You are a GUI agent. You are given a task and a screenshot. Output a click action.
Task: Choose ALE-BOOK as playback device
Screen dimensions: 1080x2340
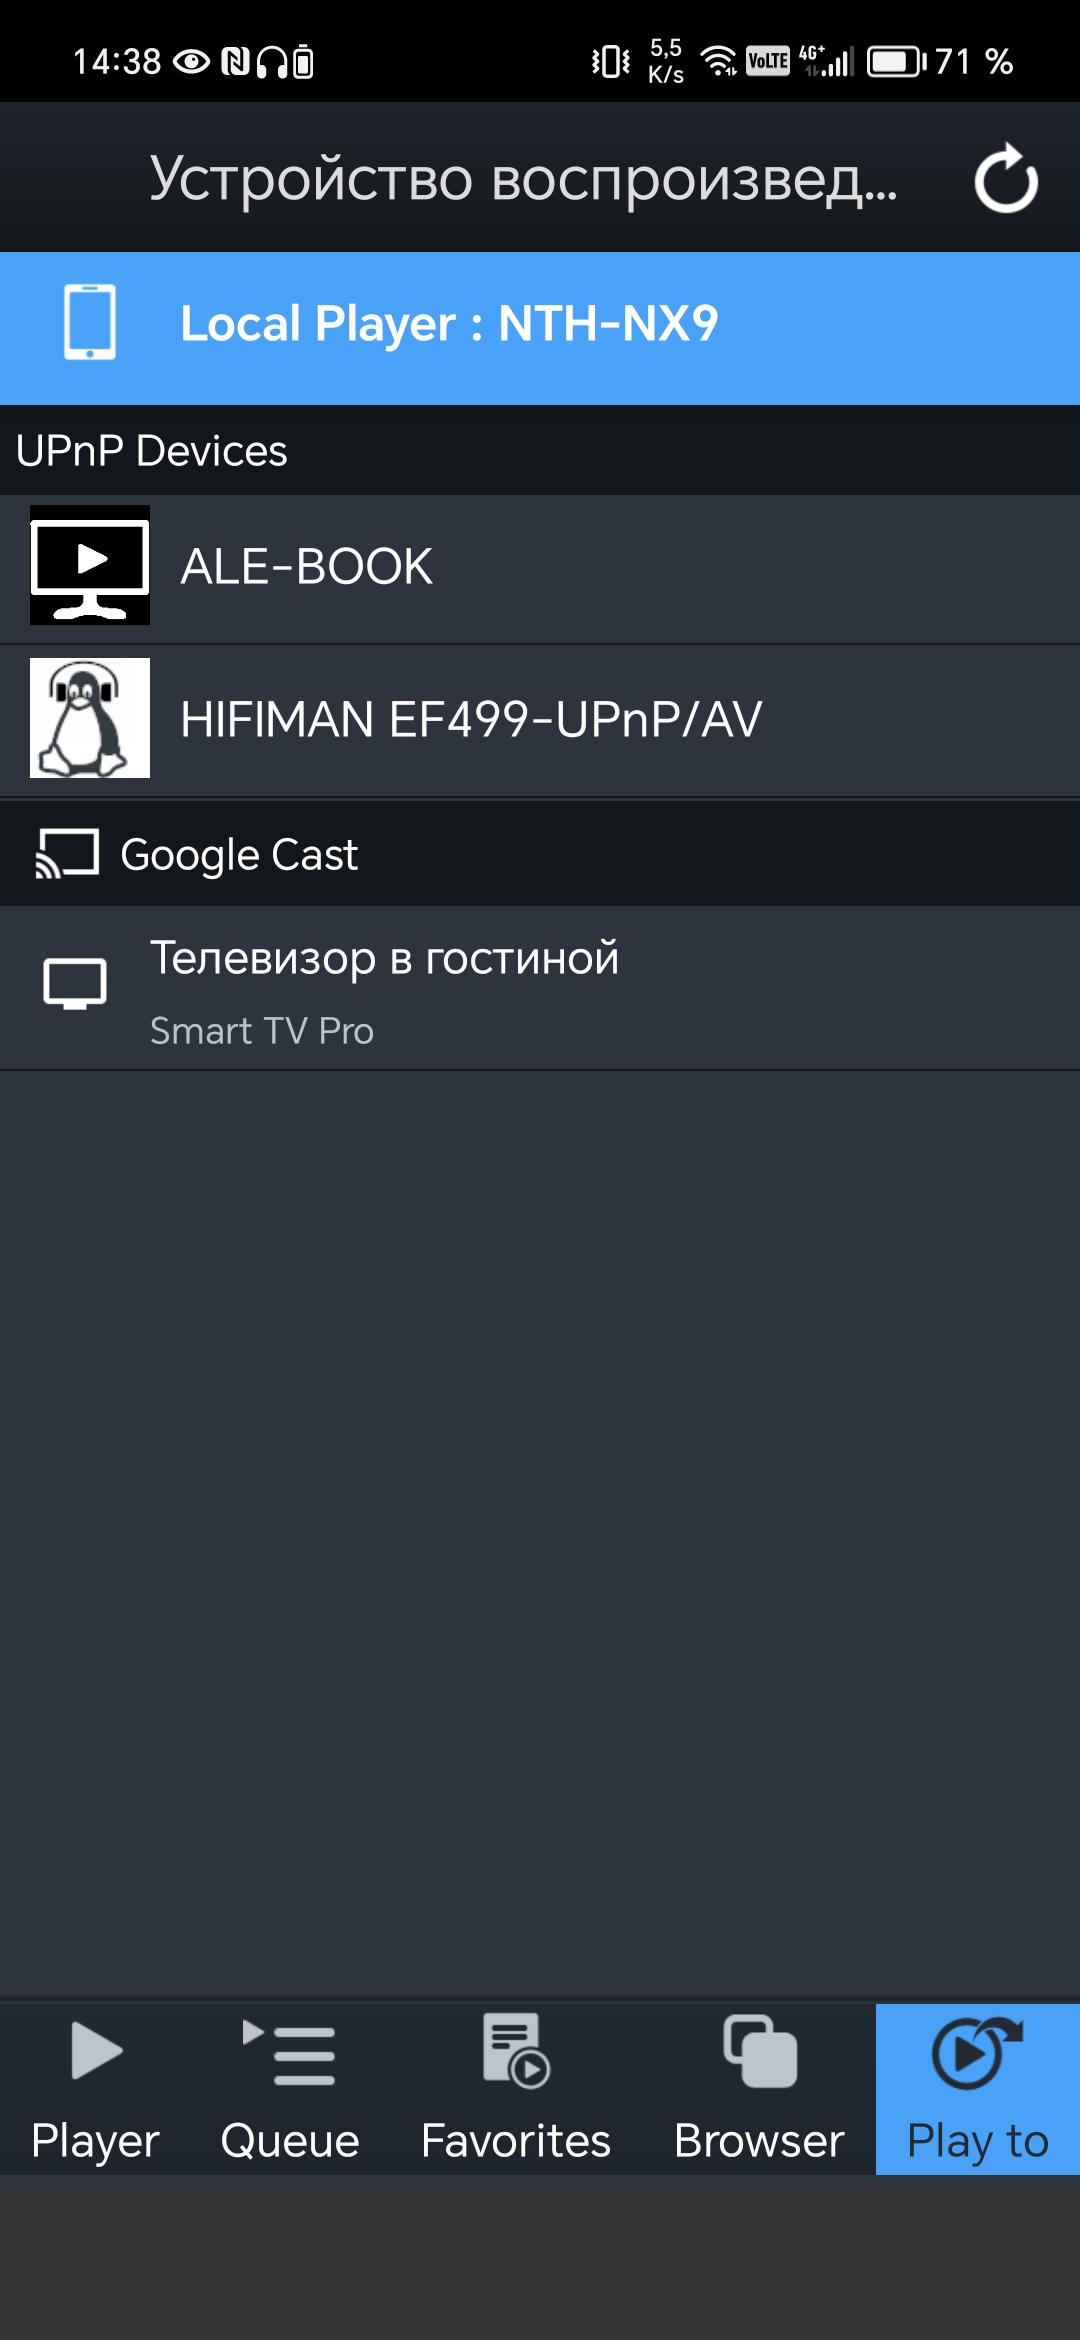pyautogui.click(x=306, y=567)
